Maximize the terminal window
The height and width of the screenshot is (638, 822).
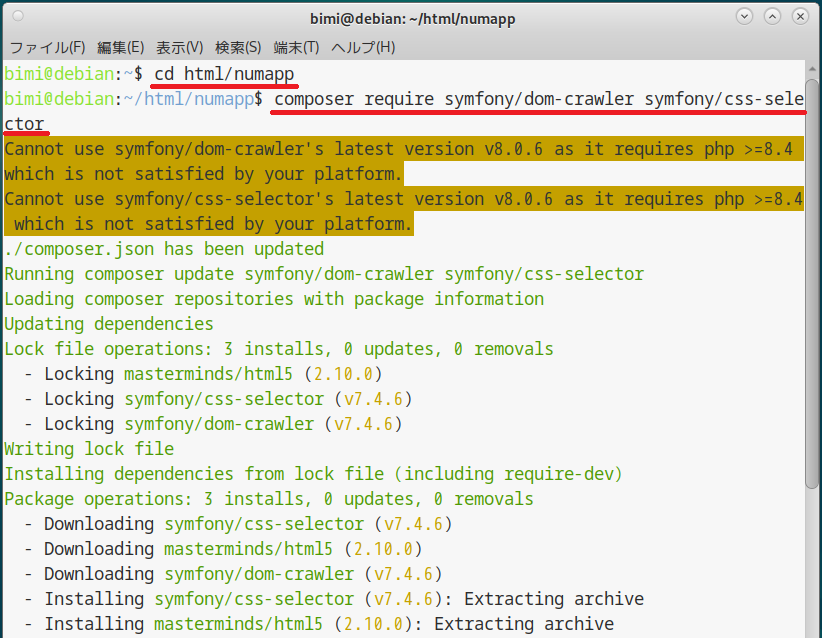click(772, 17)
